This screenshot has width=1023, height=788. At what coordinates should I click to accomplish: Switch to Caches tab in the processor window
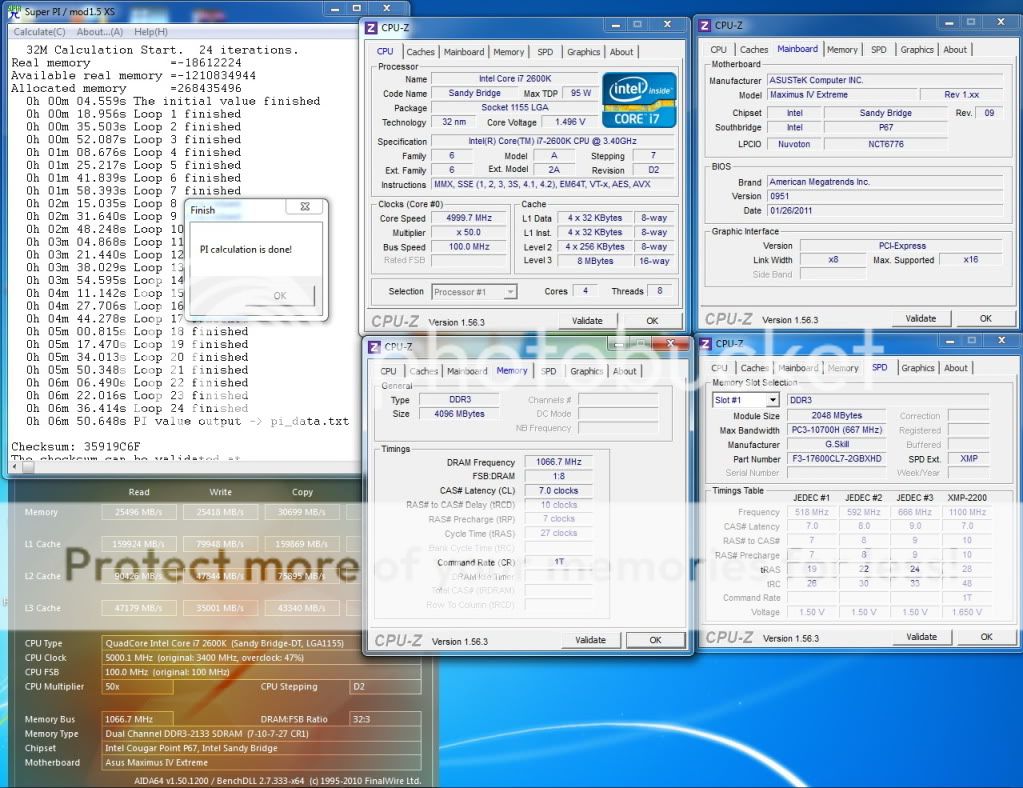coord(420,52)
